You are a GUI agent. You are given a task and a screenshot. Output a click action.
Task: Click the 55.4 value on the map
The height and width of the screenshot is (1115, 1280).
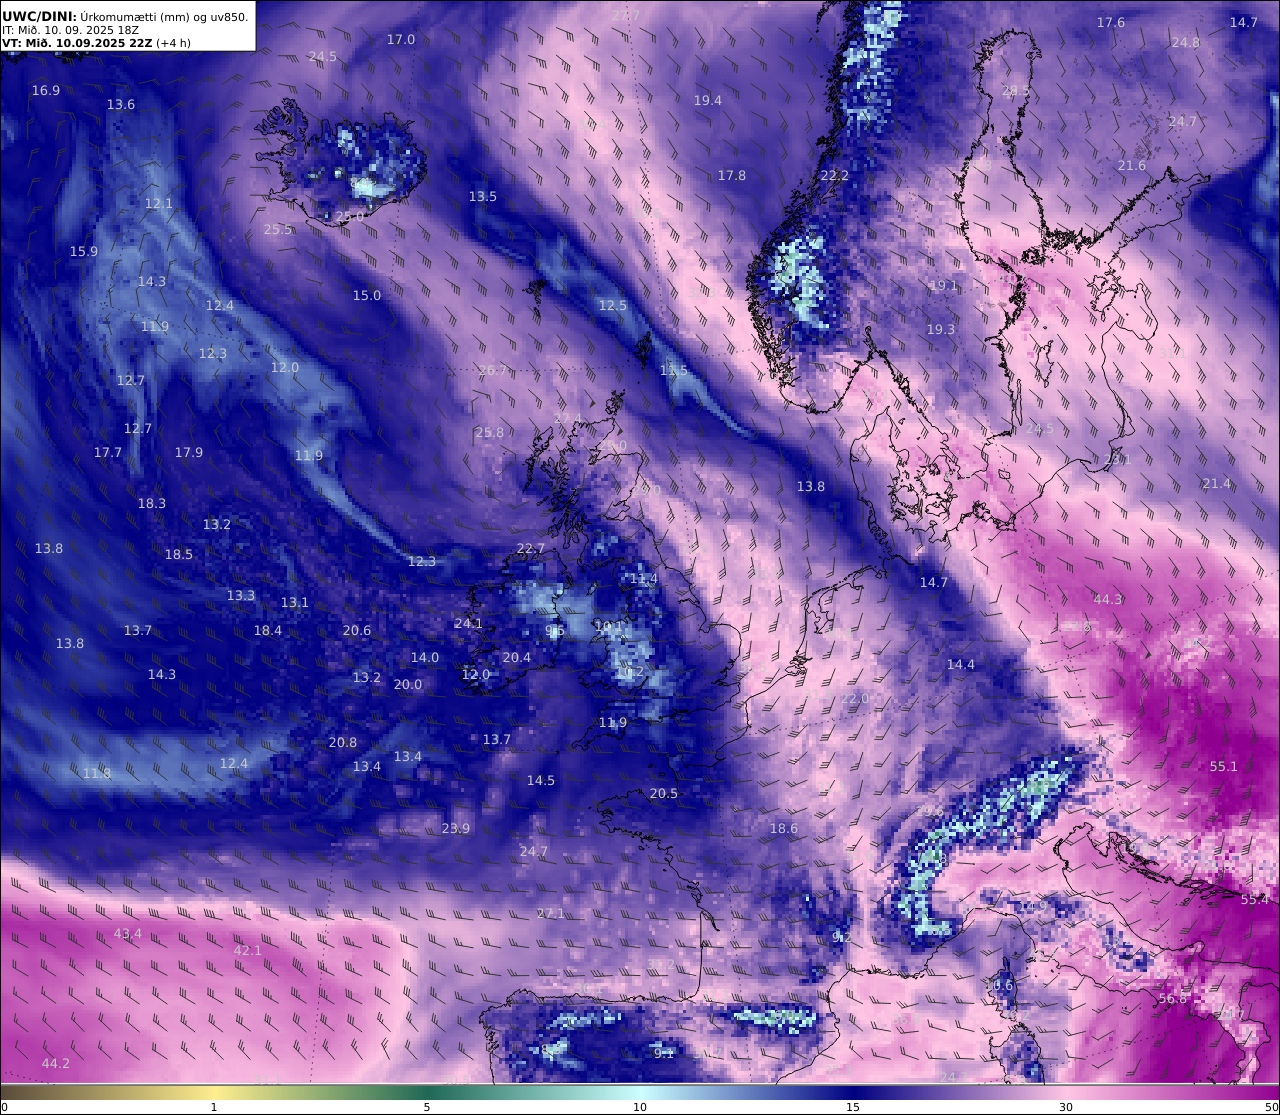(x=1255, y=900)
